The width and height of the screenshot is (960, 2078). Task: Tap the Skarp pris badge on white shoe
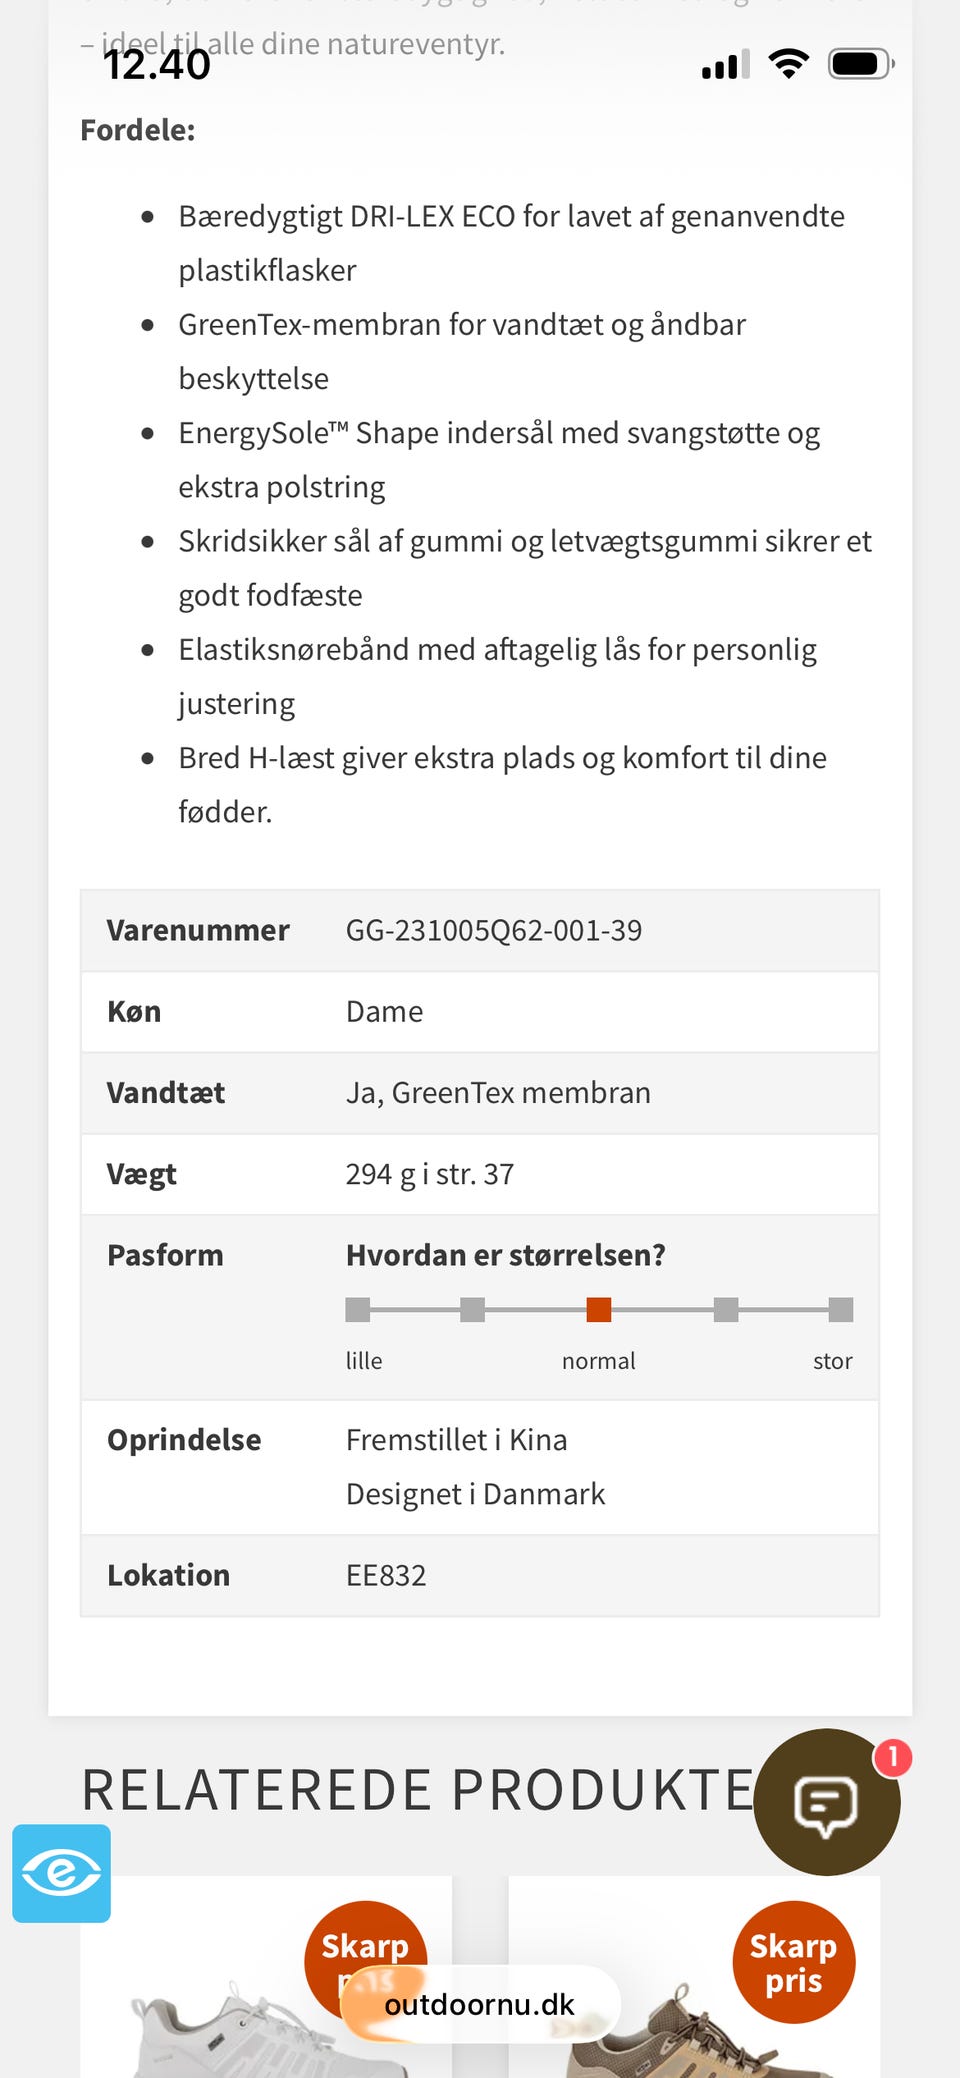tap(366, 1950)
